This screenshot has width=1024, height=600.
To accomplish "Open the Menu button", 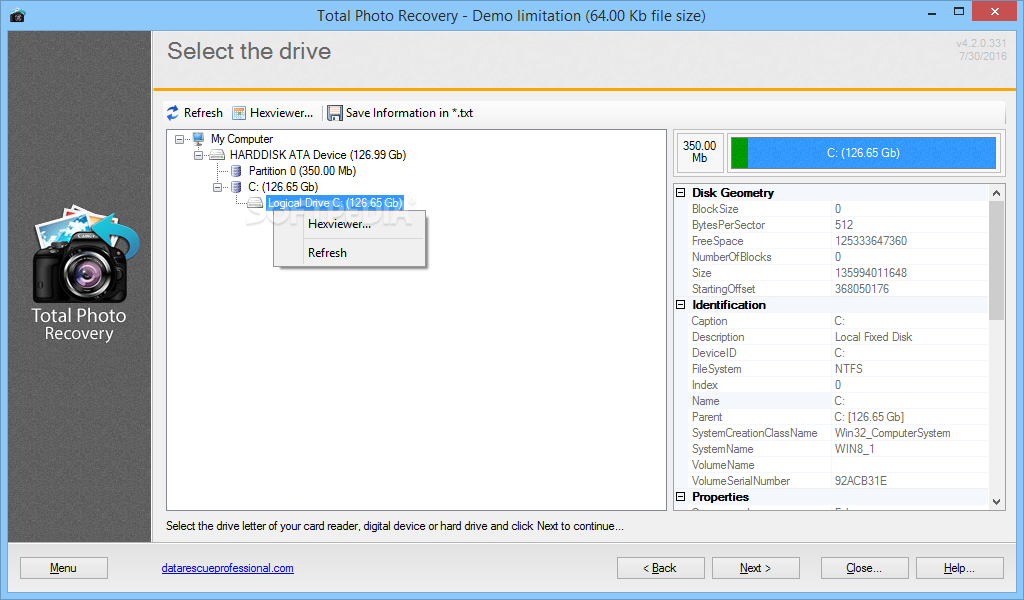I will pyautogui.click(x=64, y=568).
